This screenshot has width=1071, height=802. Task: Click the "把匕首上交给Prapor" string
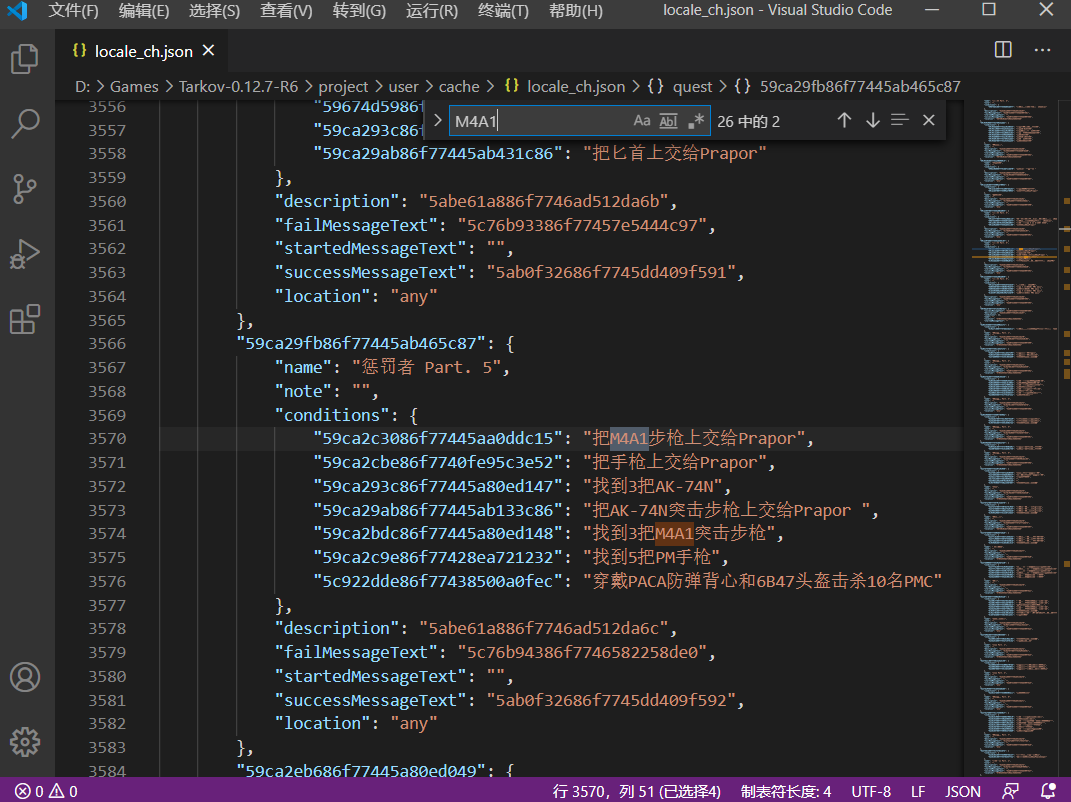click(x=675, y=154)
